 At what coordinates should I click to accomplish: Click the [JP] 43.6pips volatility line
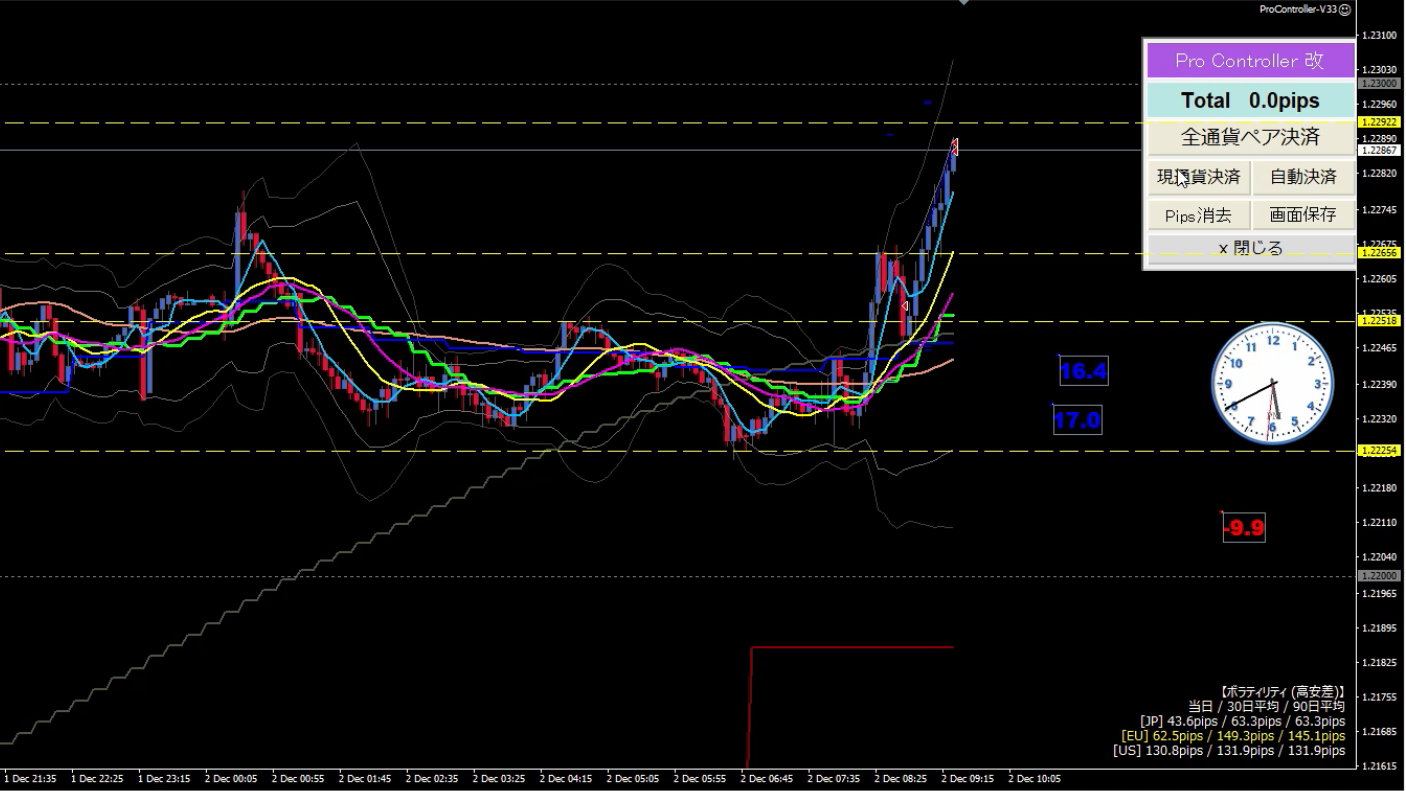point(1243,720)
